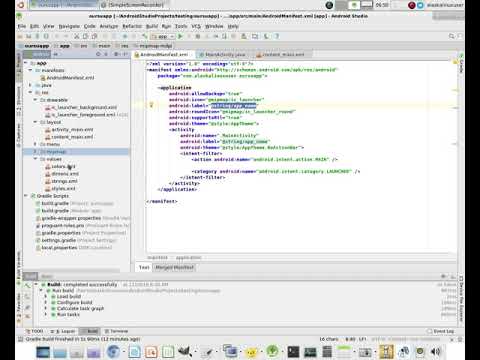Switch to the MainActivity.java tab

click(225, 54)
